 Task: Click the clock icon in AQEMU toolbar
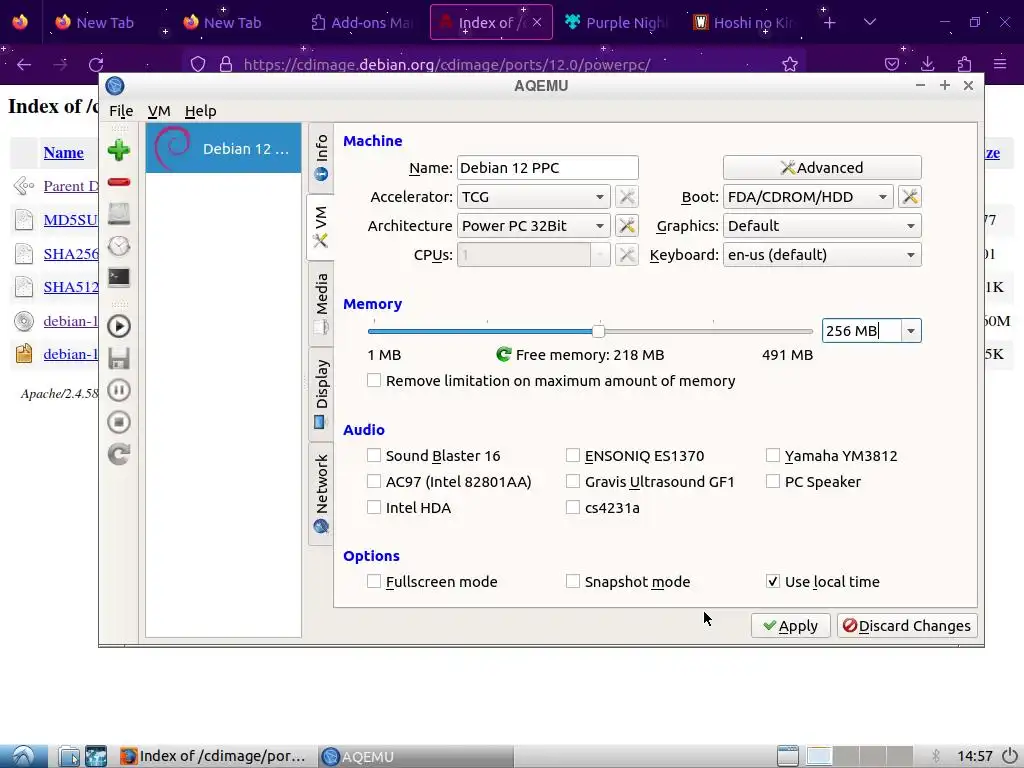[119, 246]
